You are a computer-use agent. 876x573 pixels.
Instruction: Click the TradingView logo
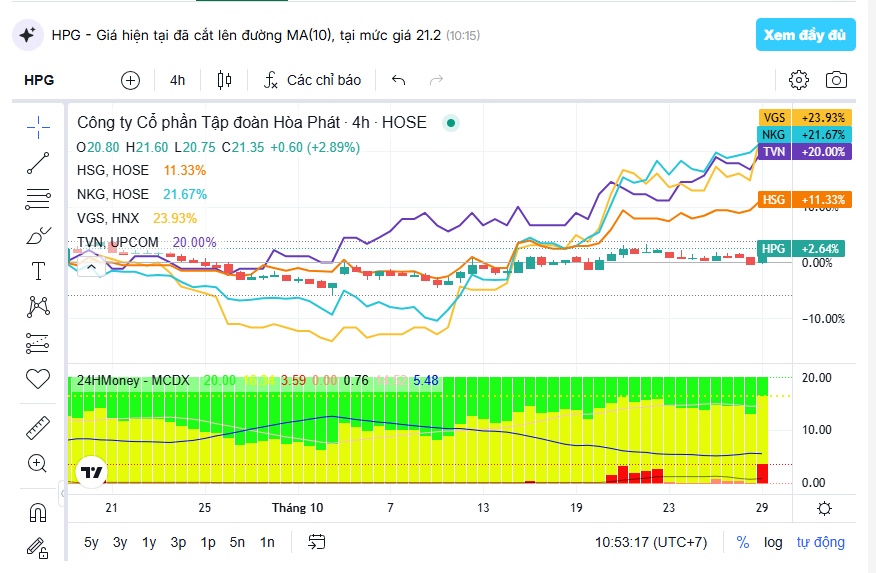coord(92,473)
